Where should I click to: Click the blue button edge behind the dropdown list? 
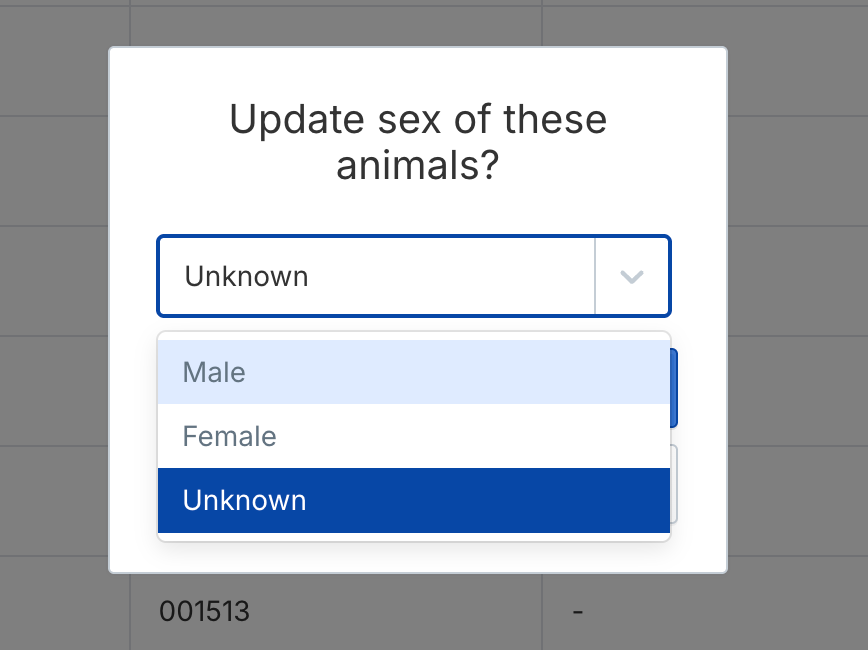[674, 388]
